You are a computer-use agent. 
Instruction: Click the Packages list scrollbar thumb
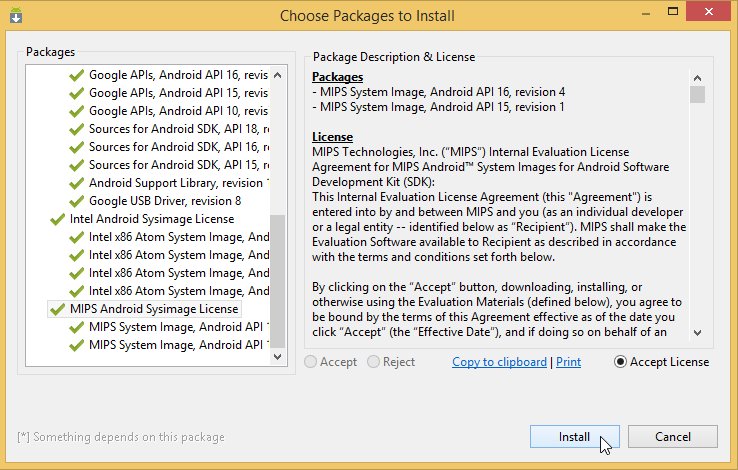278,282
